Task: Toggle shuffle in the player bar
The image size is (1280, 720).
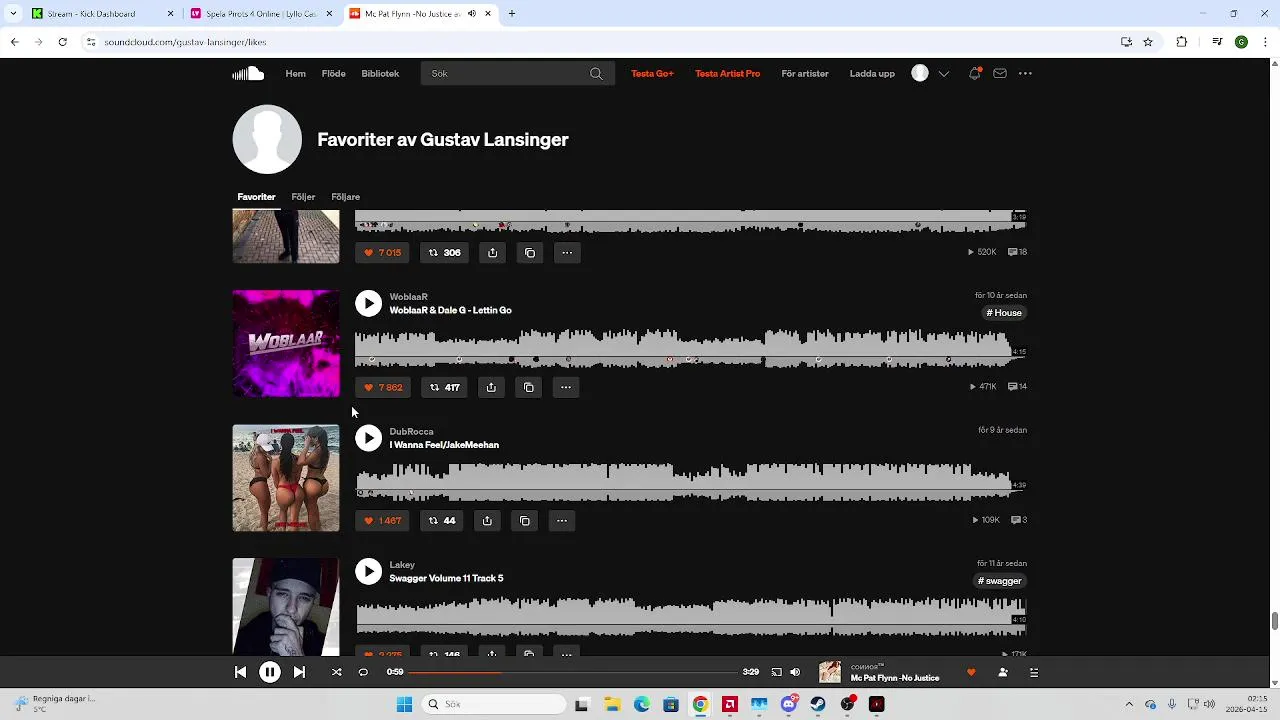Action: (337, 672)
